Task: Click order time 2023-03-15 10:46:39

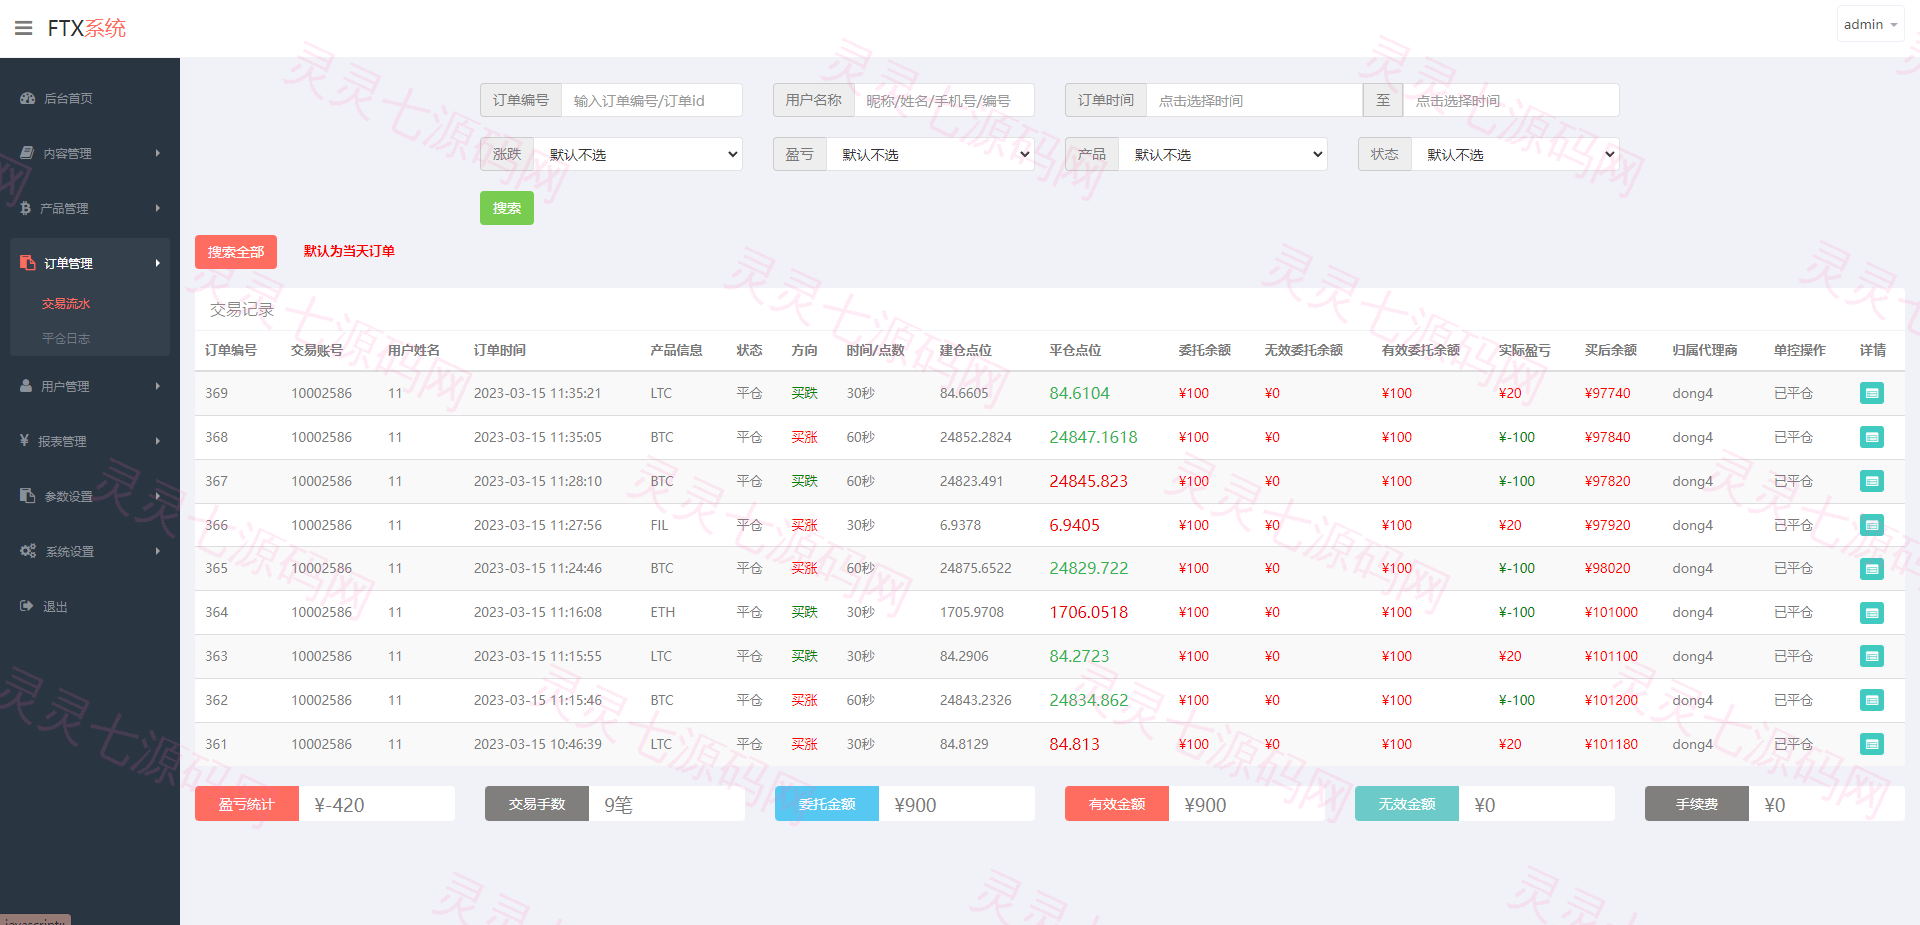Action: pyautogui.click(x=538, y=744)
